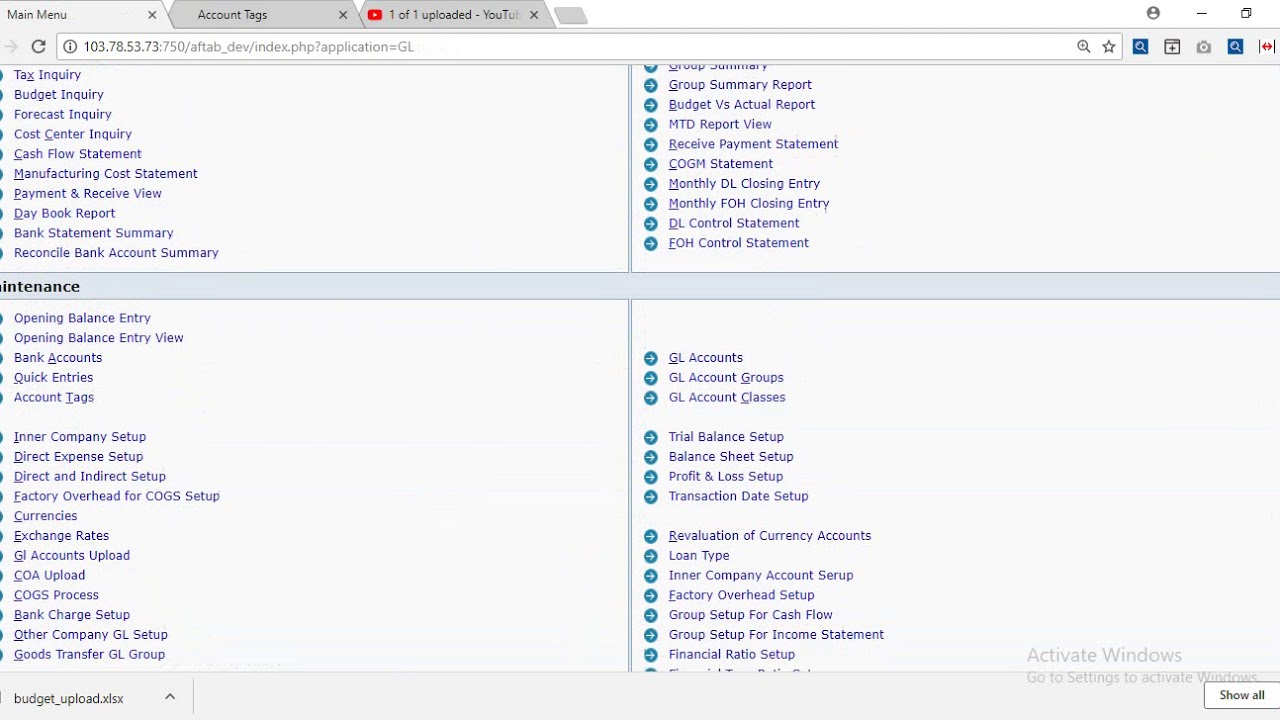Click arrow icon beside Trial Balance Setup
Viewport: 1280px width, 720px height.
(x=651, y=437)
